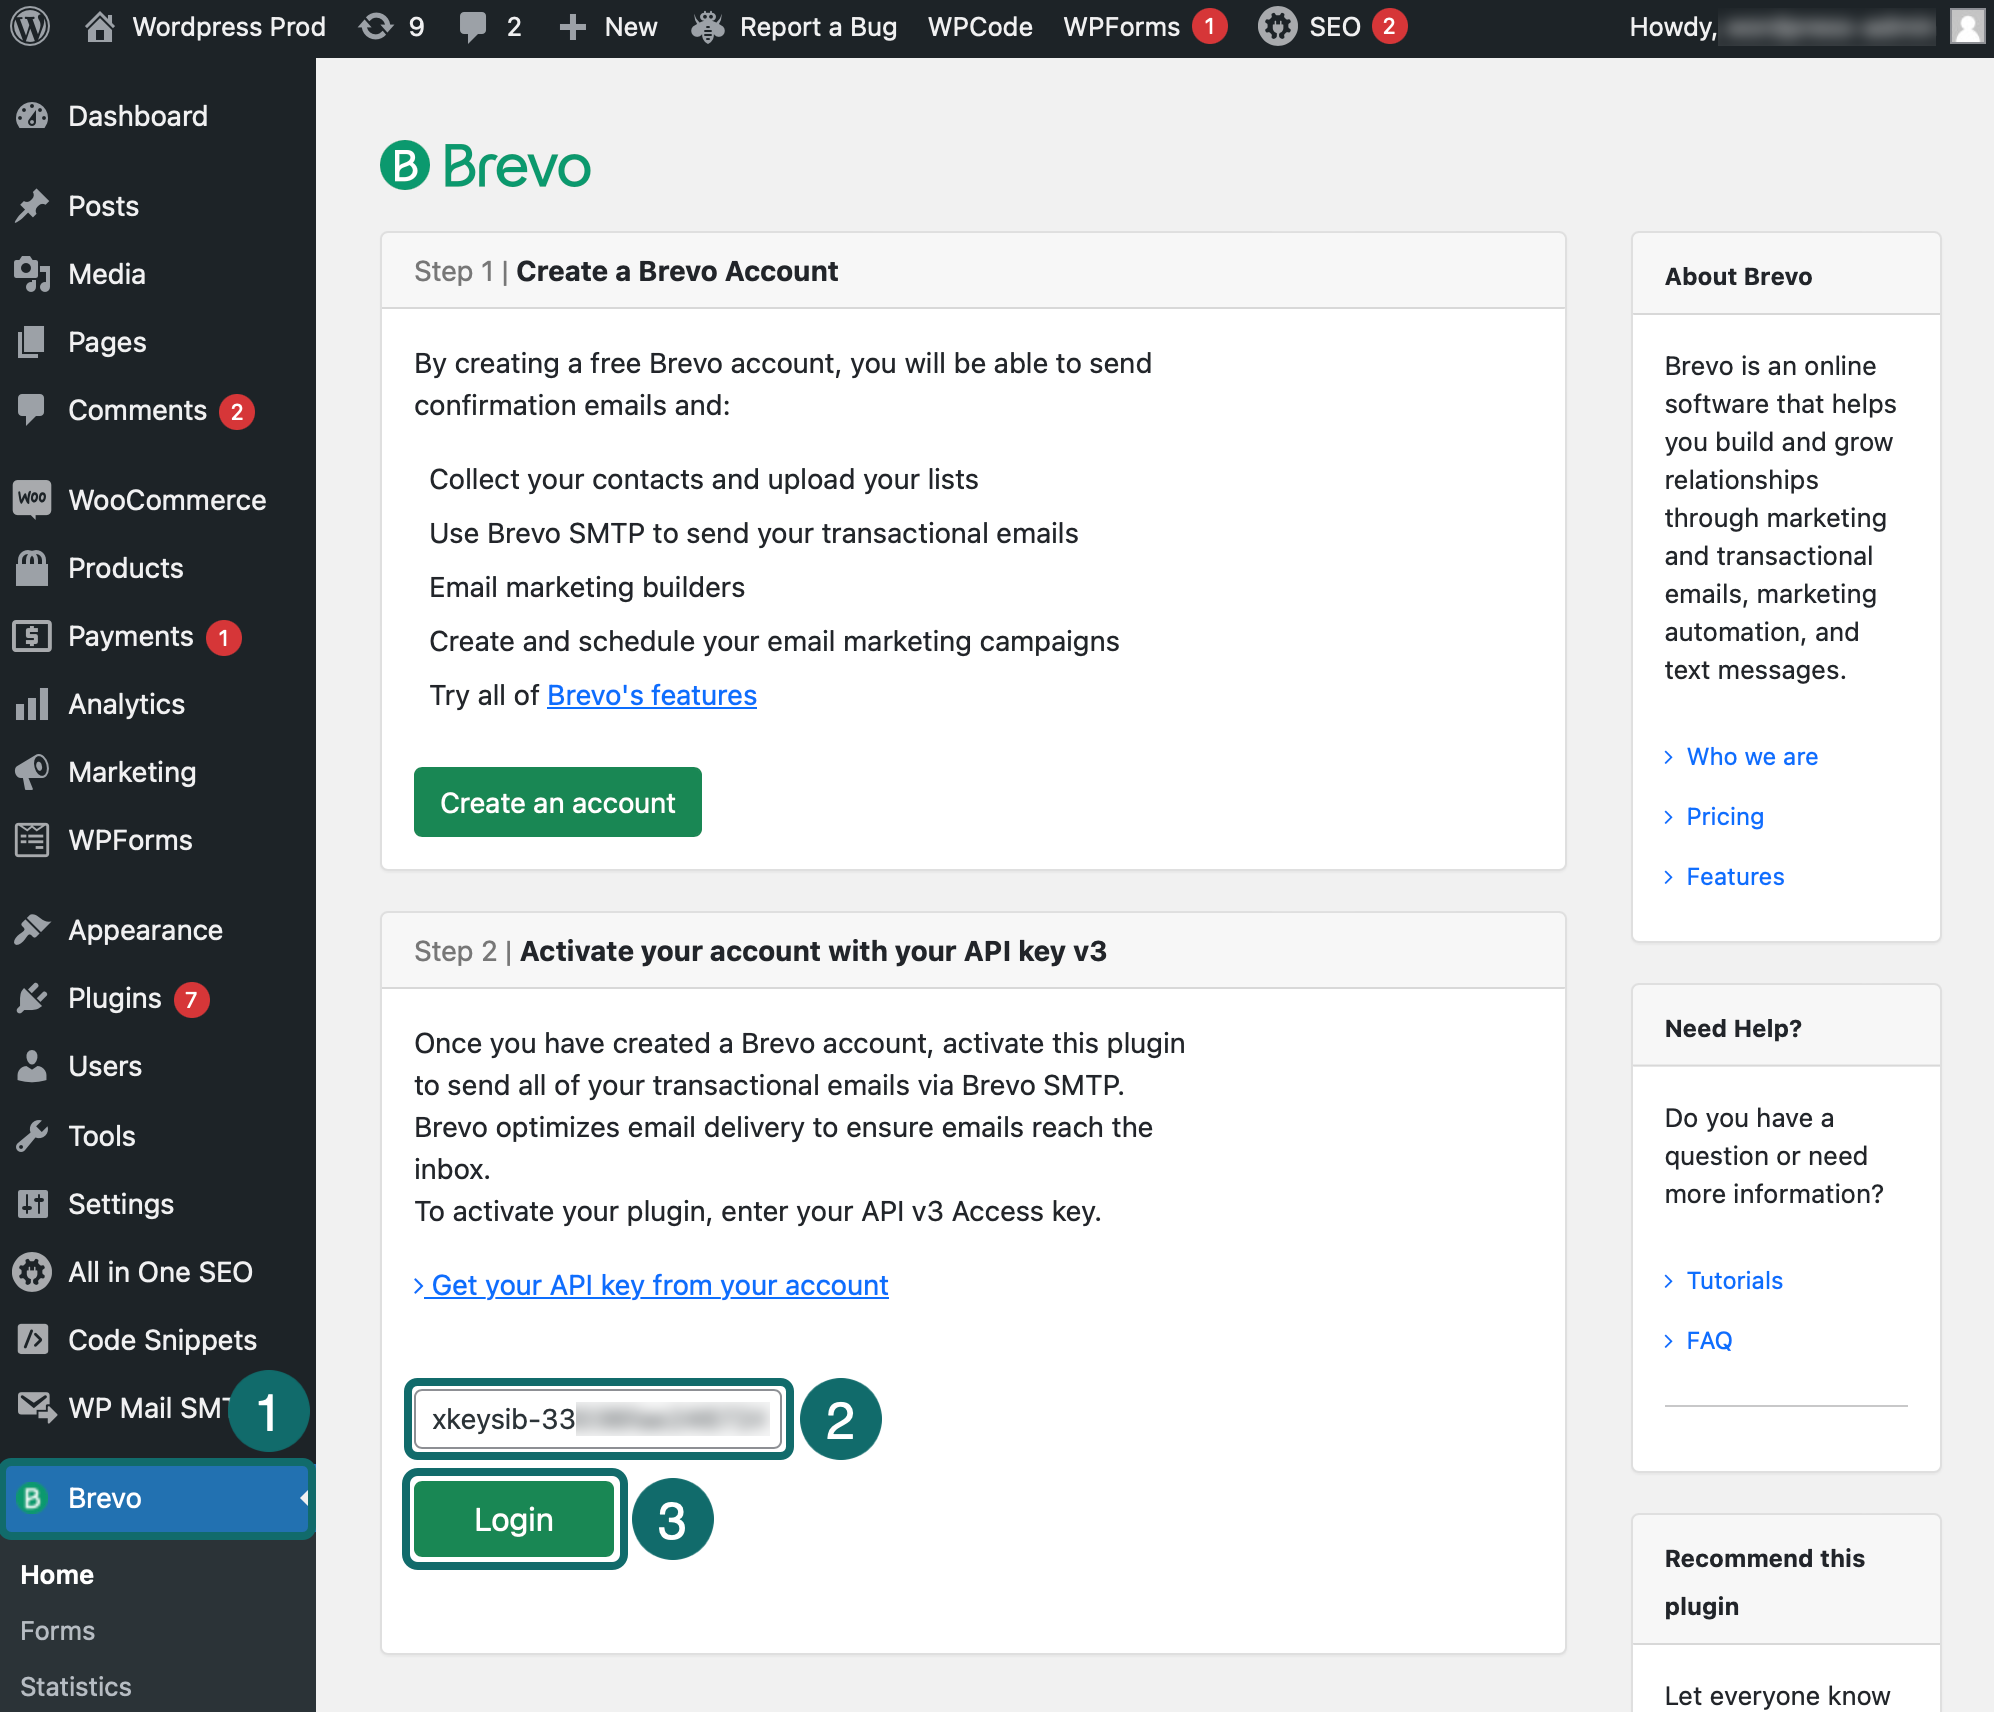Select the Brevo logo icon in sidebar

(33, 1497)
